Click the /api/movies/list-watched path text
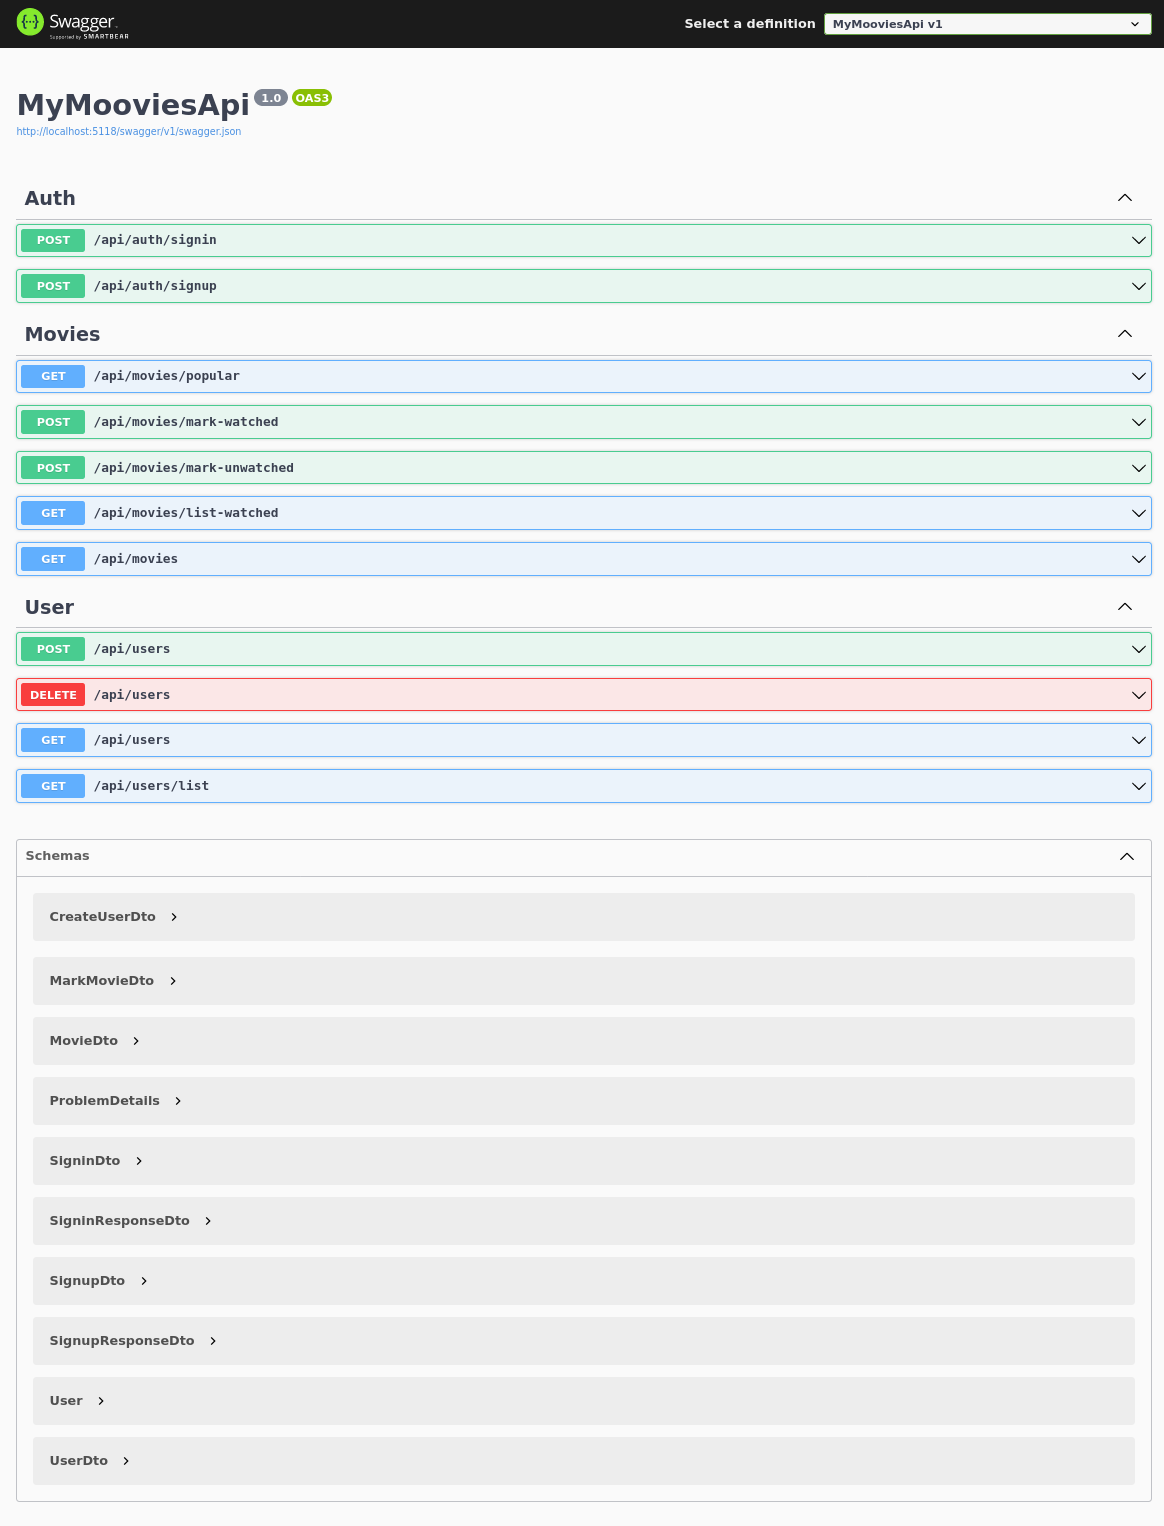 tap(186, 513)
